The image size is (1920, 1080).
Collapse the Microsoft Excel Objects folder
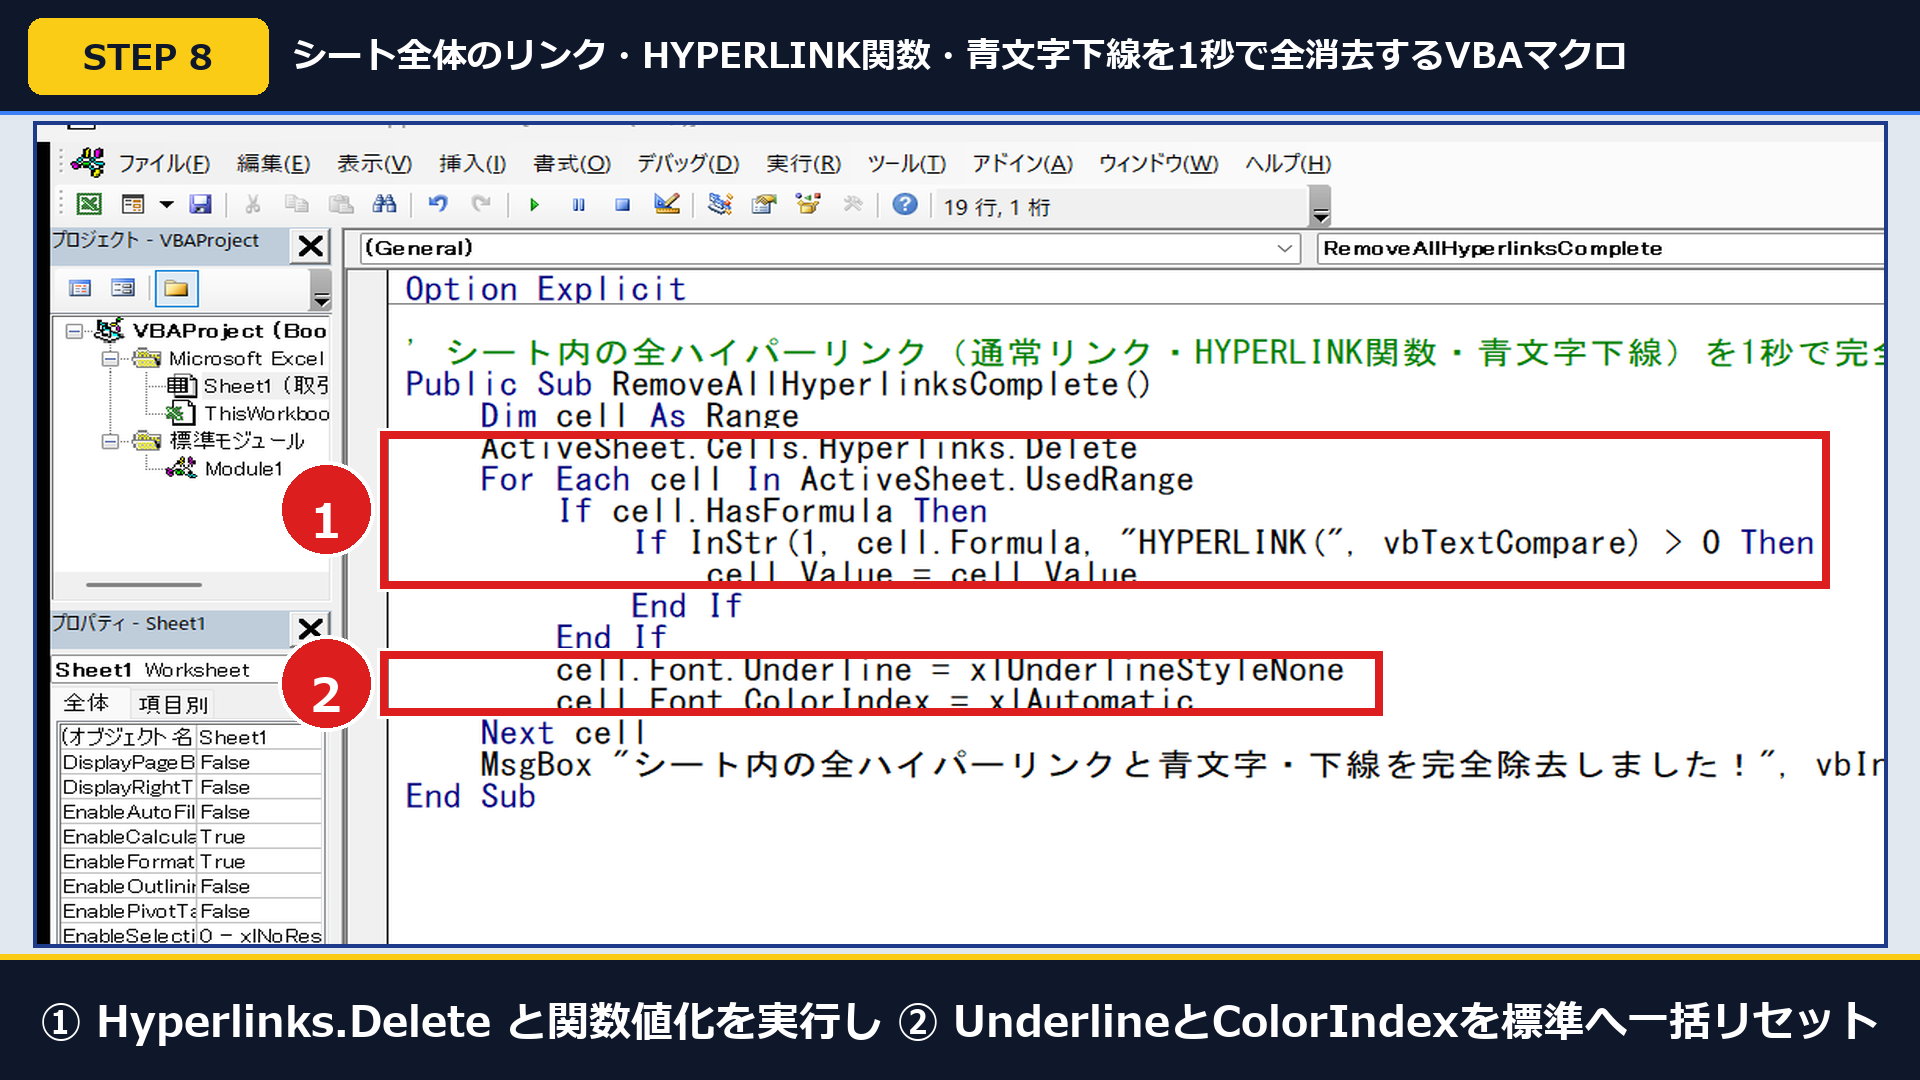click(x=111, y=359)
